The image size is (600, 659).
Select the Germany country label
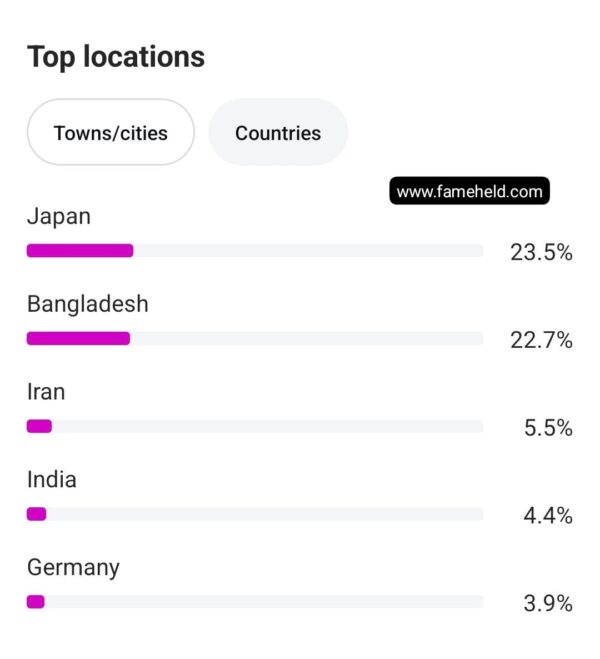[x=74, y=568]
